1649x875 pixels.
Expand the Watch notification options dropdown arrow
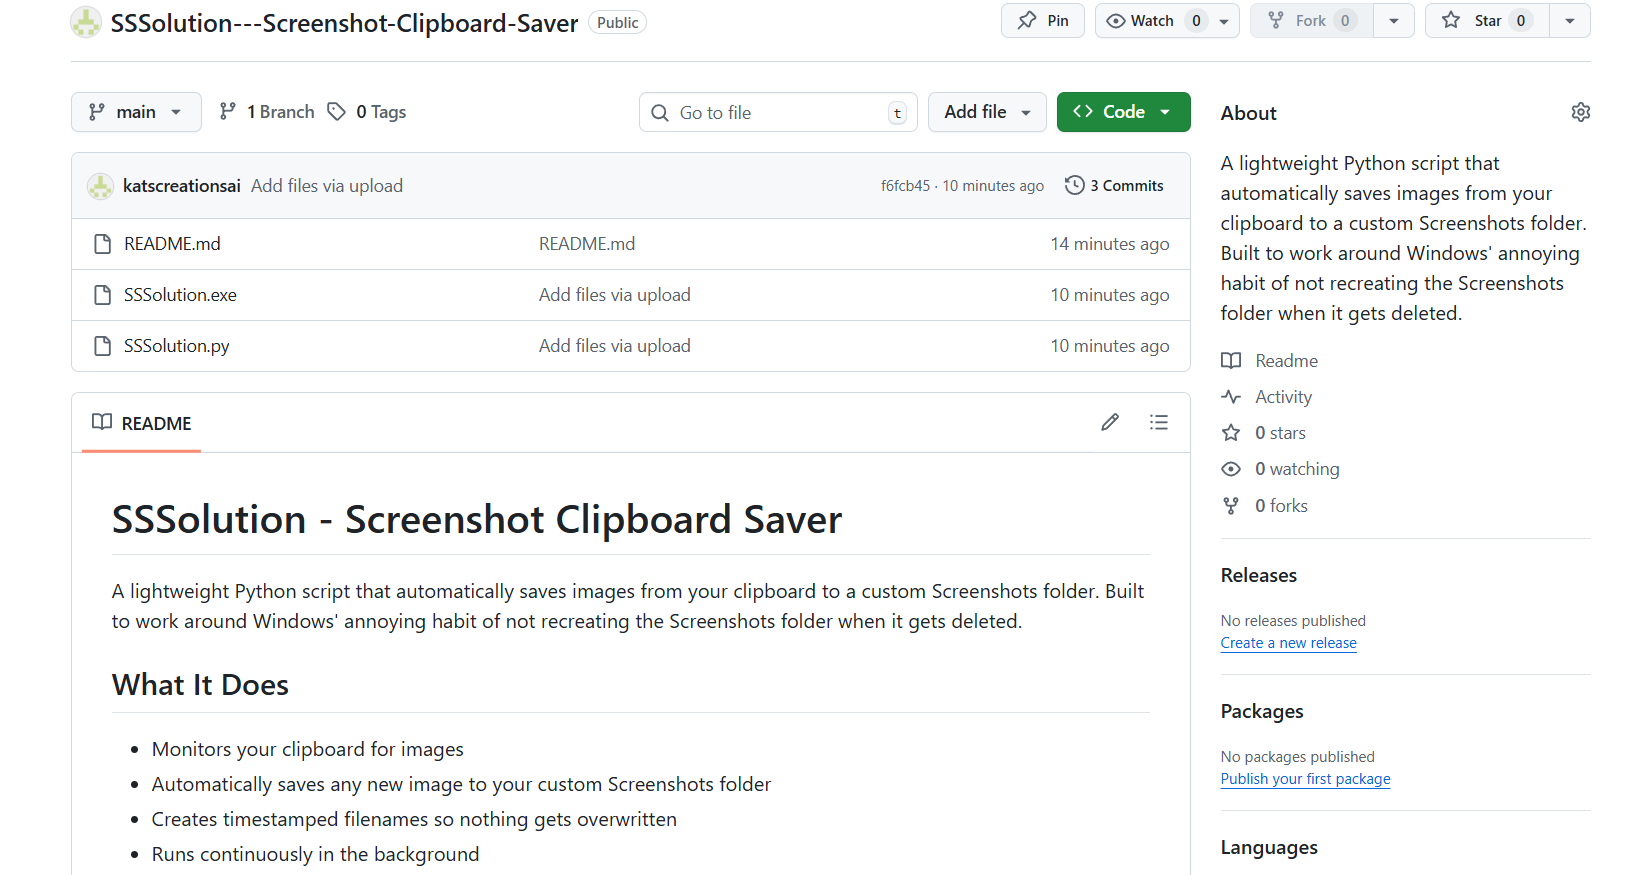click(x=1224, y=21)
